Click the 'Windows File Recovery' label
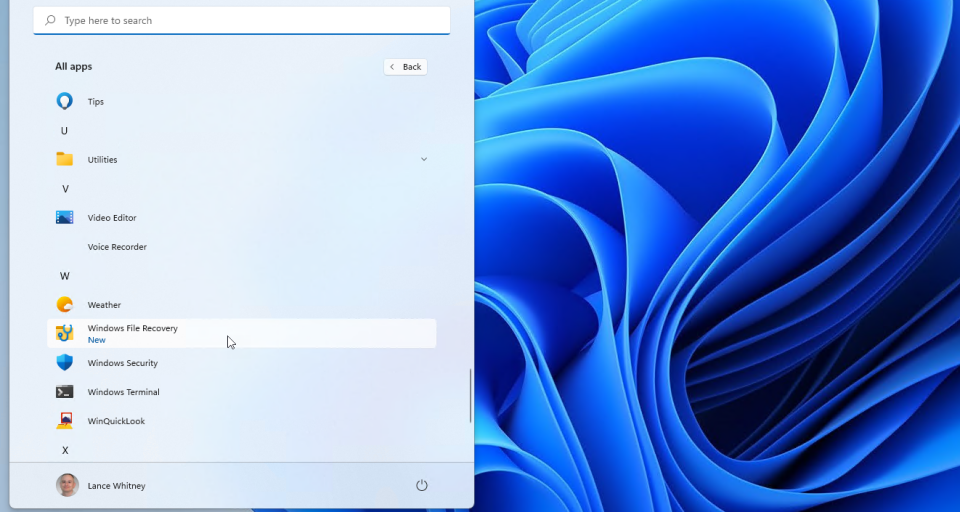The height and width of the screenshot is (512, 960). (x=133, y=328)
